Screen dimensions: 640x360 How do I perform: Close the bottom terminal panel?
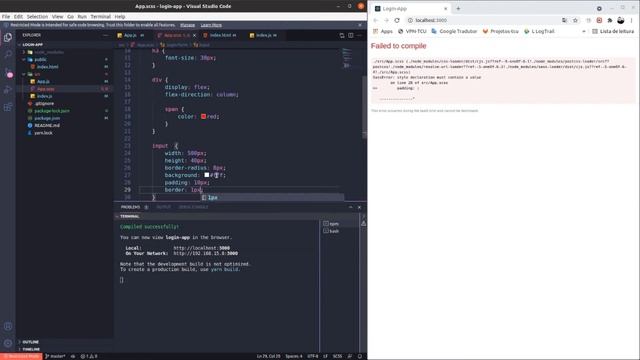tap(359, 207)
